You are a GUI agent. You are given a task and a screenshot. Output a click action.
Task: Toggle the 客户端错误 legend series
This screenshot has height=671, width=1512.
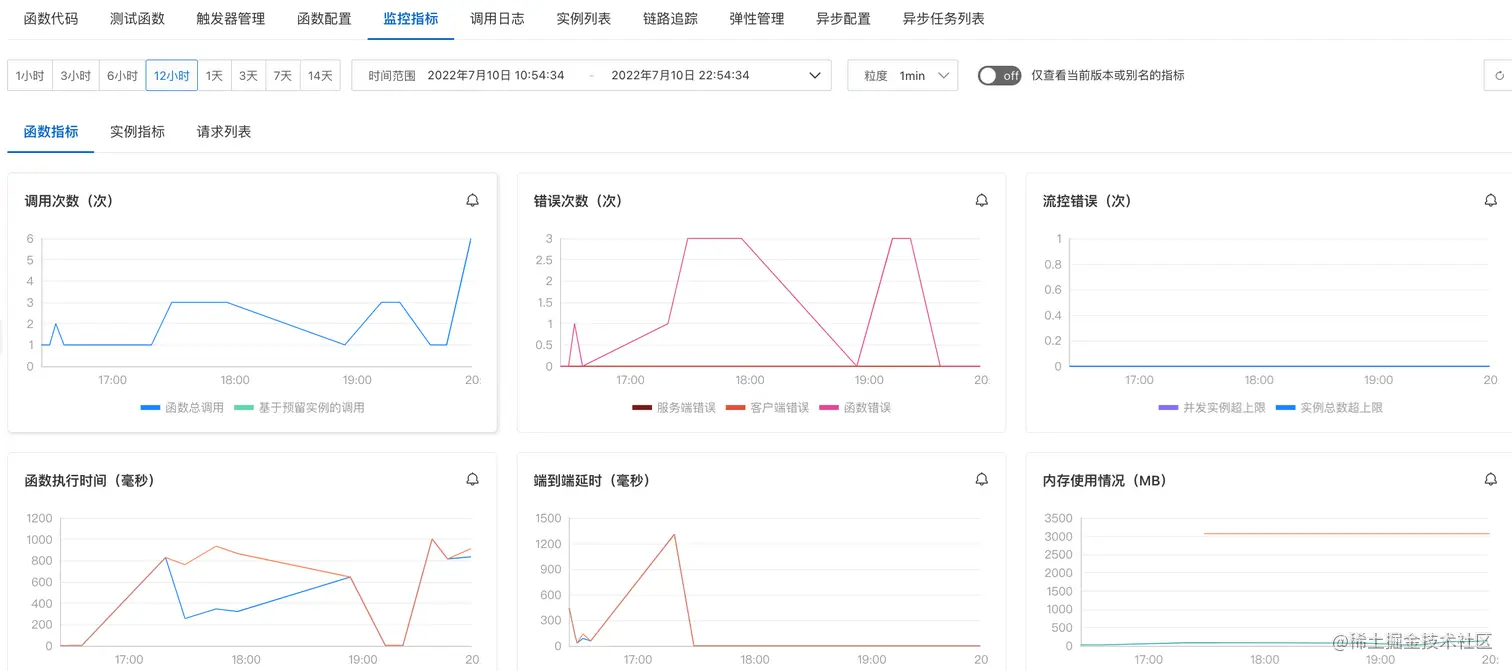click(767, 408)
